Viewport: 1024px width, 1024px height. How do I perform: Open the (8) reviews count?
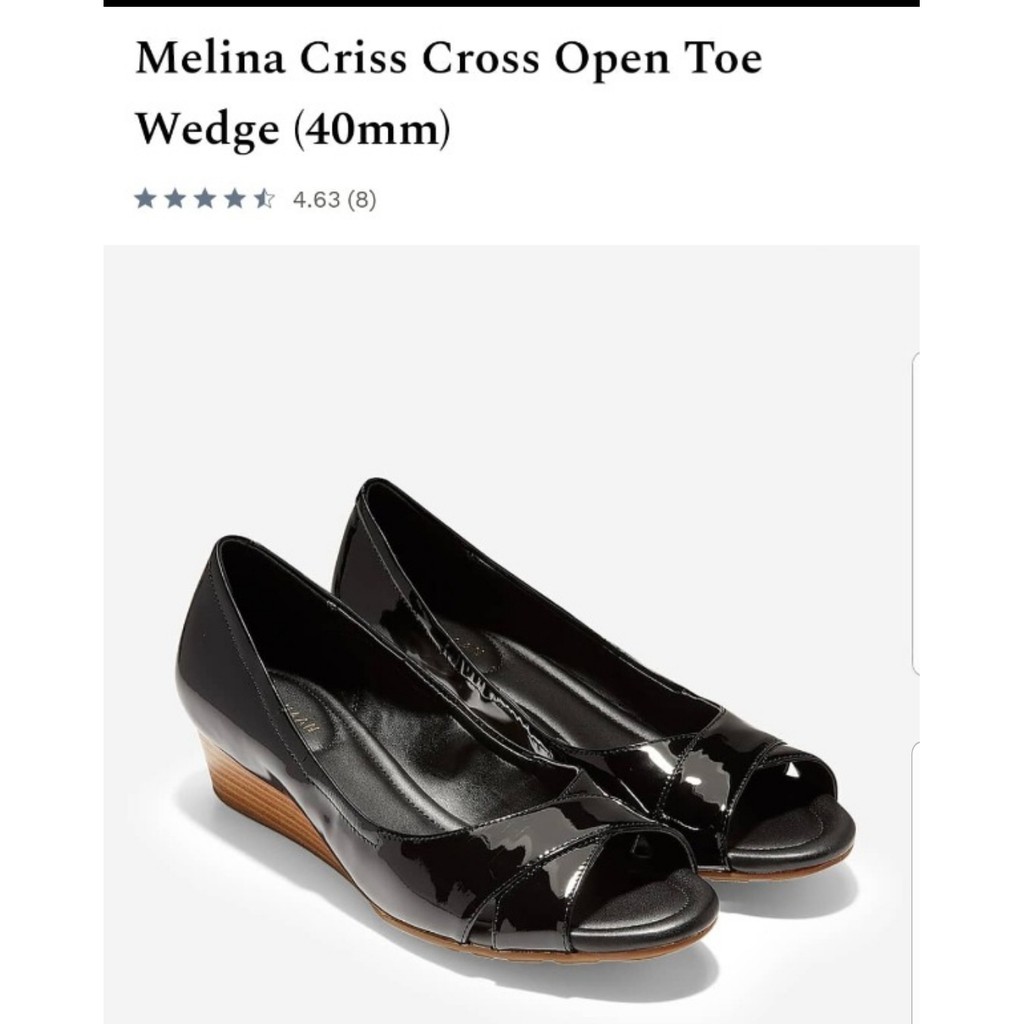coord(362,200)
